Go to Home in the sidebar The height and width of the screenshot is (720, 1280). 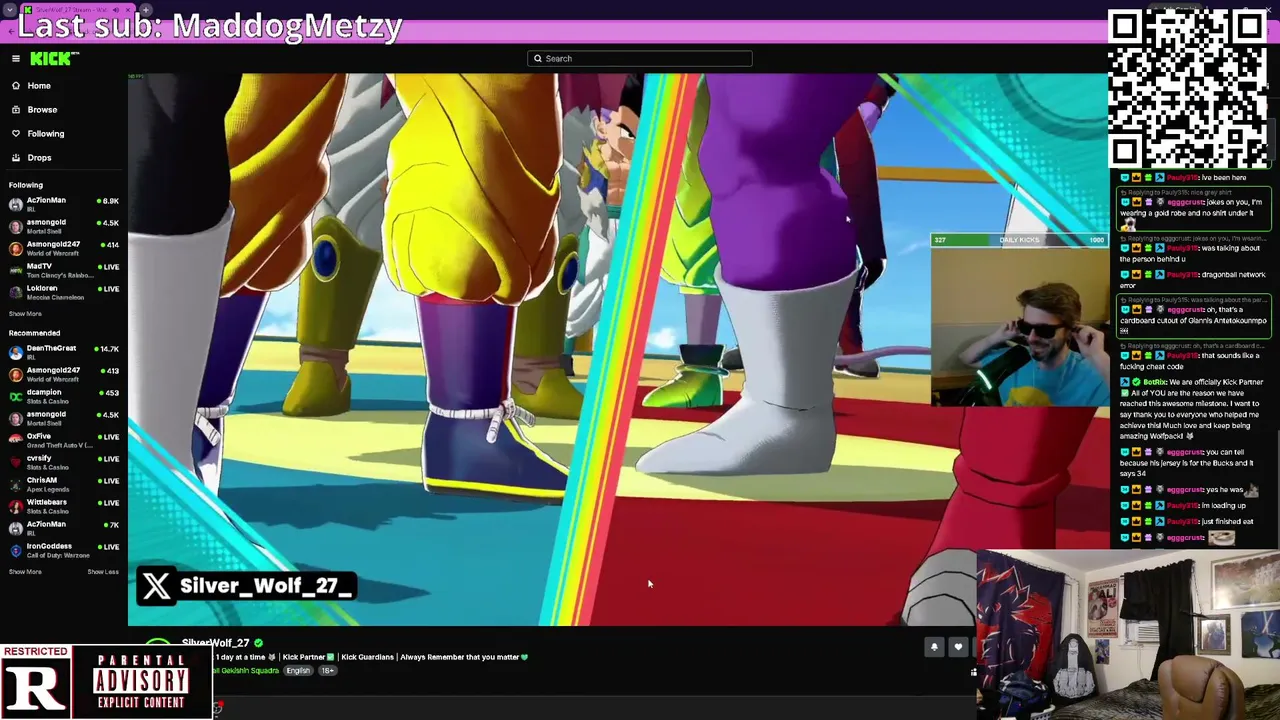[x=39, y=86]
